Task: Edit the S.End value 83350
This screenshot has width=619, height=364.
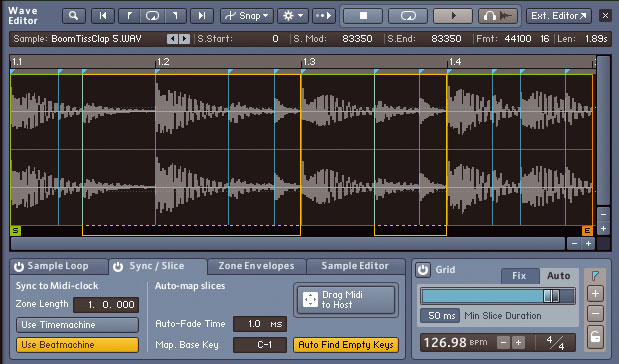Action: click(x=446, y=39)
